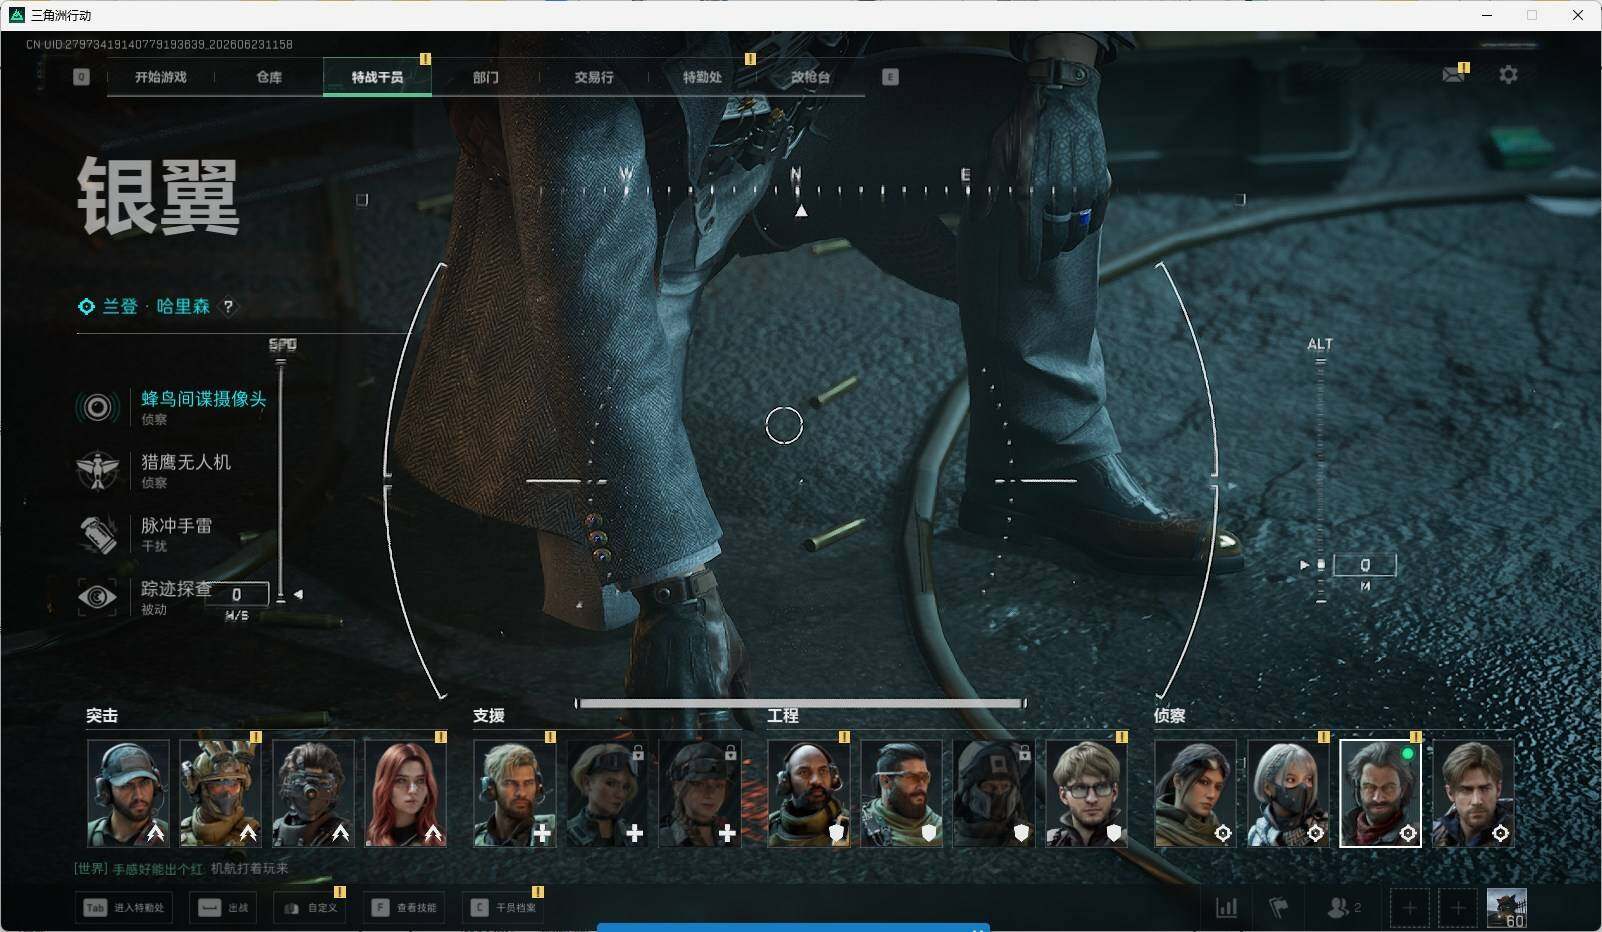Open the 部门 tab

(486, 77)
